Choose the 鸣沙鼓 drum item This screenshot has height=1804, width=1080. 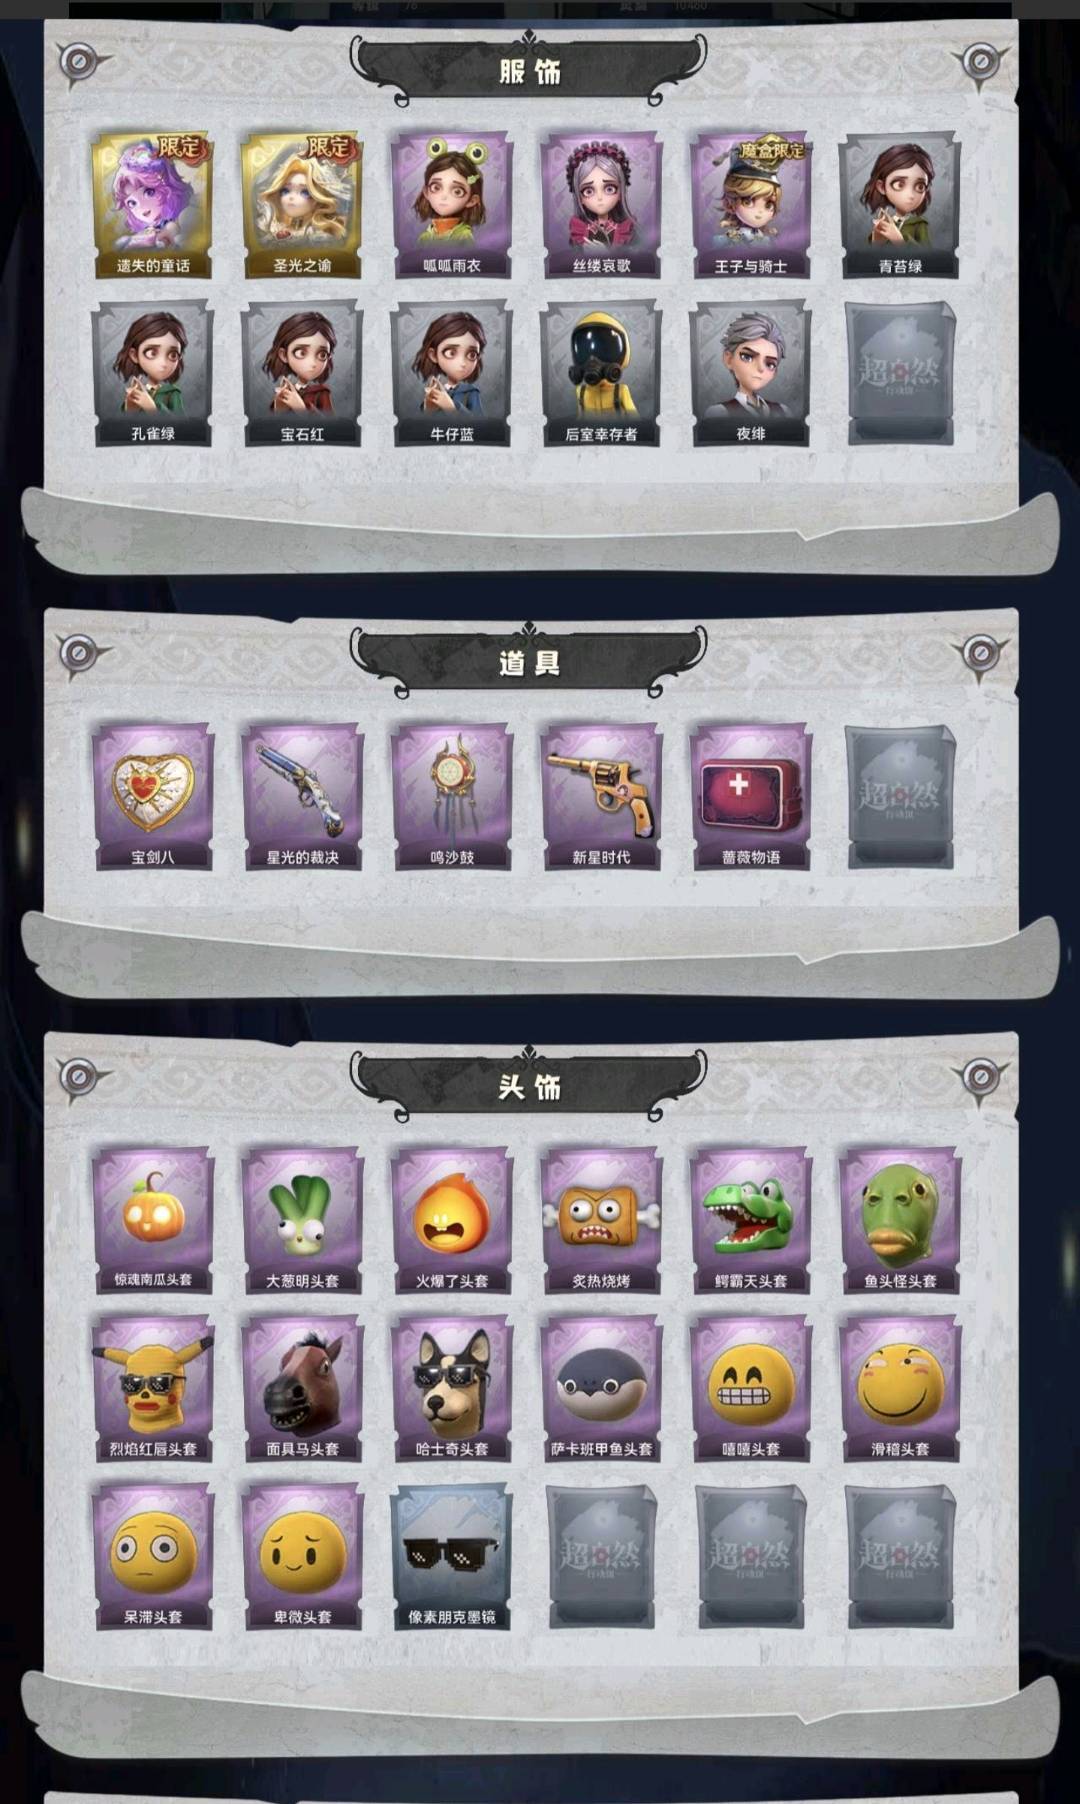coord(452,796)
